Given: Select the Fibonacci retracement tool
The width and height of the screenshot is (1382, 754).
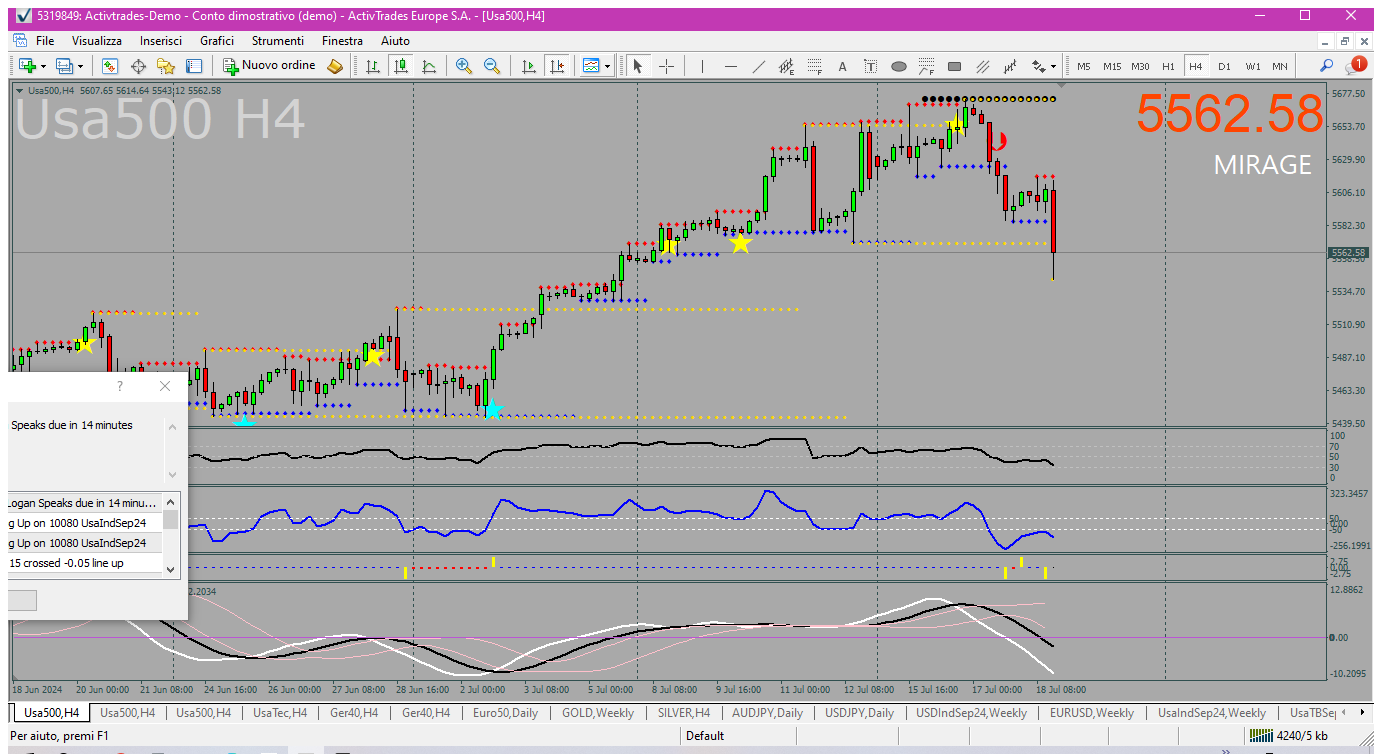Looking at the screenshot, I should [815, 66].
